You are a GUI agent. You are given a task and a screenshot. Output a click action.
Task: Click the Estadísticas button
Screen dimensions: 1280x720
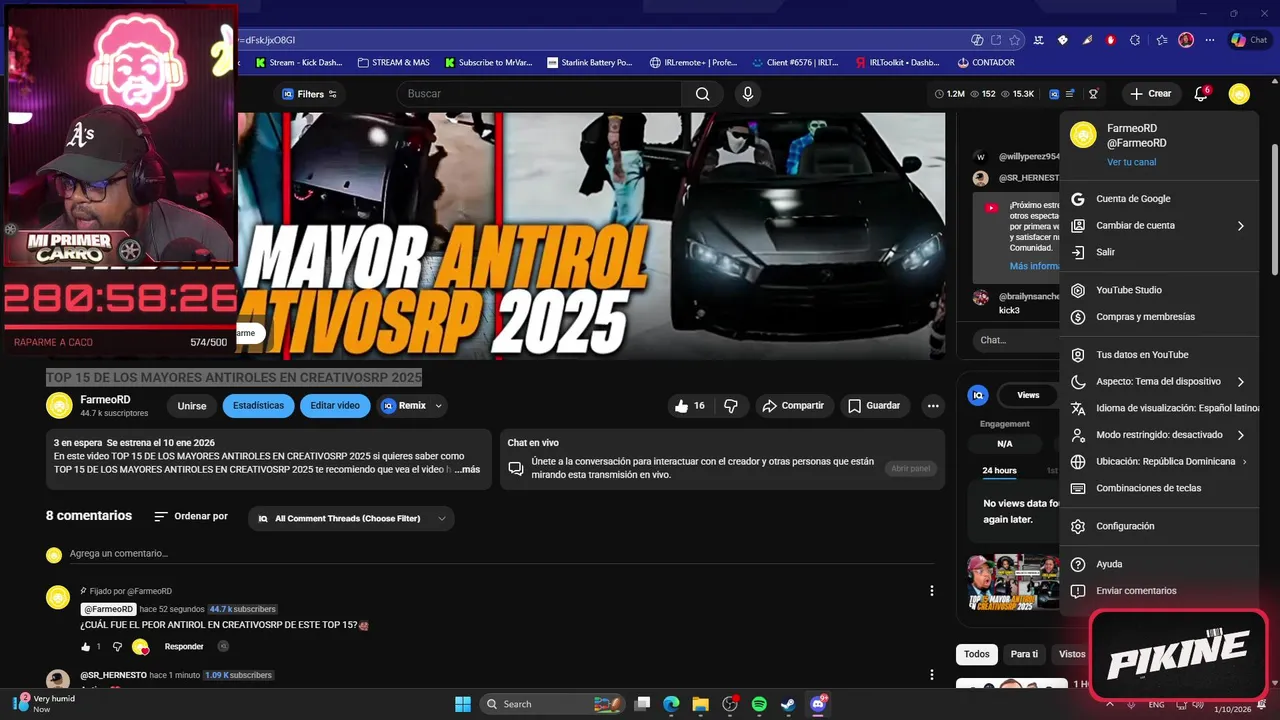tap(258, 406)
